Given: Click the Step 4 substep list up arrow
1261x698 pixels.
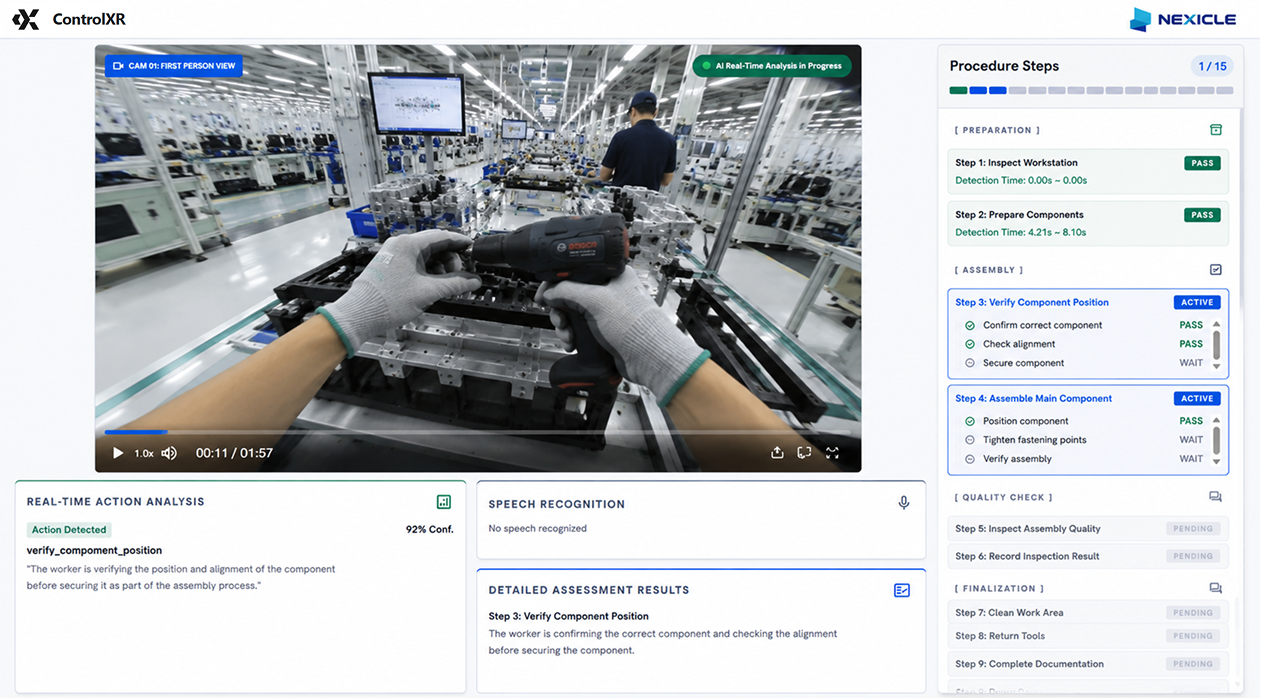Looking at the screenshot, I should pos(1216,420).
